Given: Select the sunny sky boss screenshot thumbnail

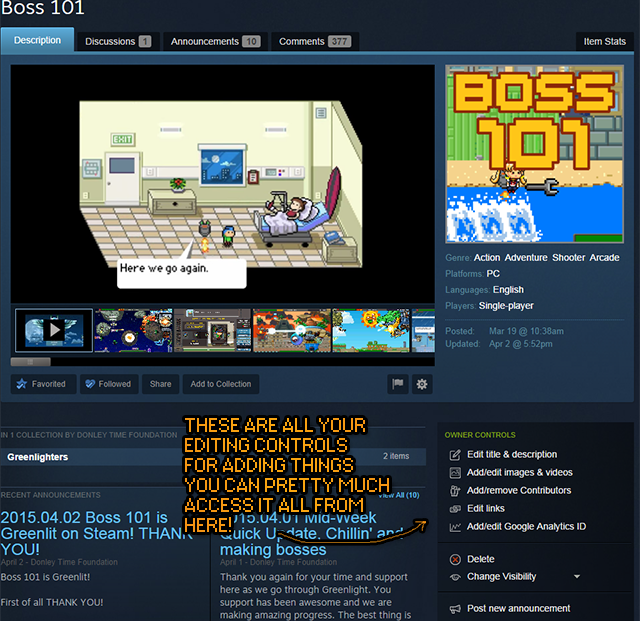Looking at the screenshot, I should 371,330.
